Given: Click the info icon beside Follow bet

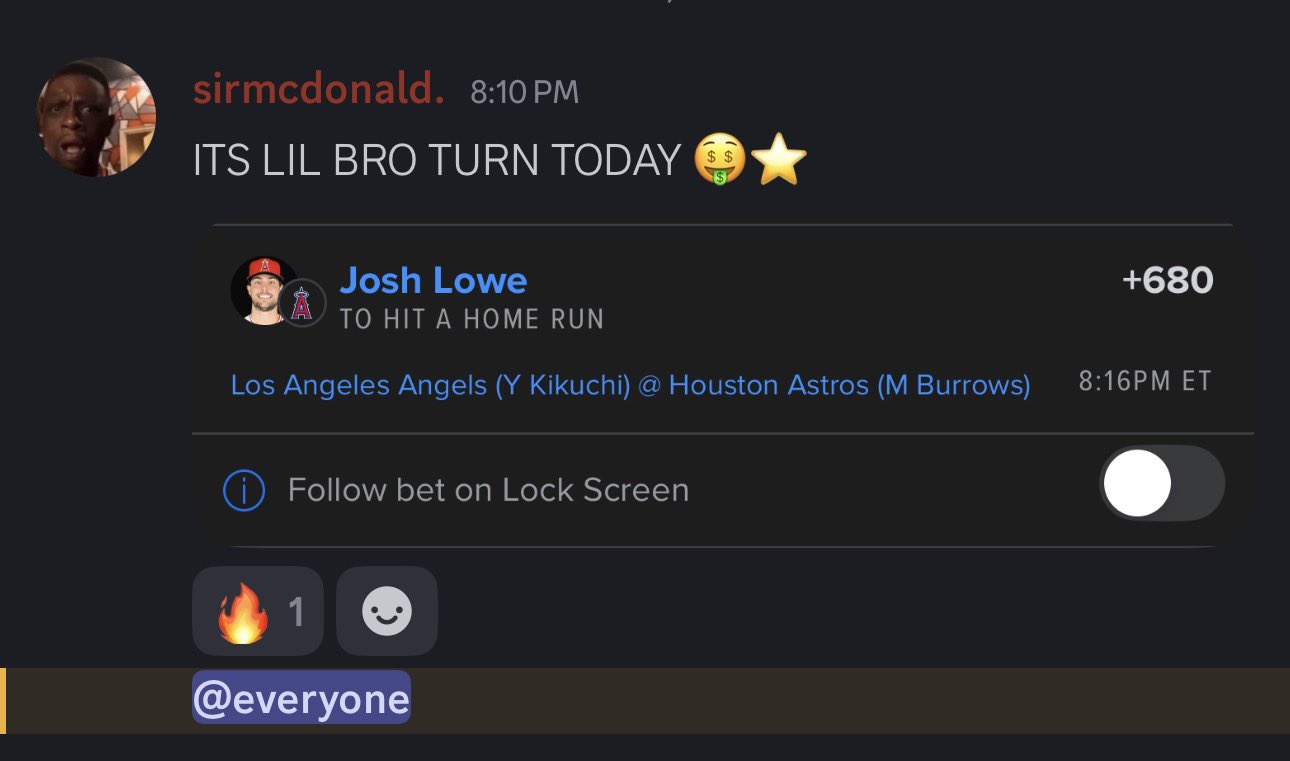Looking at the screenshot, I should [244, 490].
